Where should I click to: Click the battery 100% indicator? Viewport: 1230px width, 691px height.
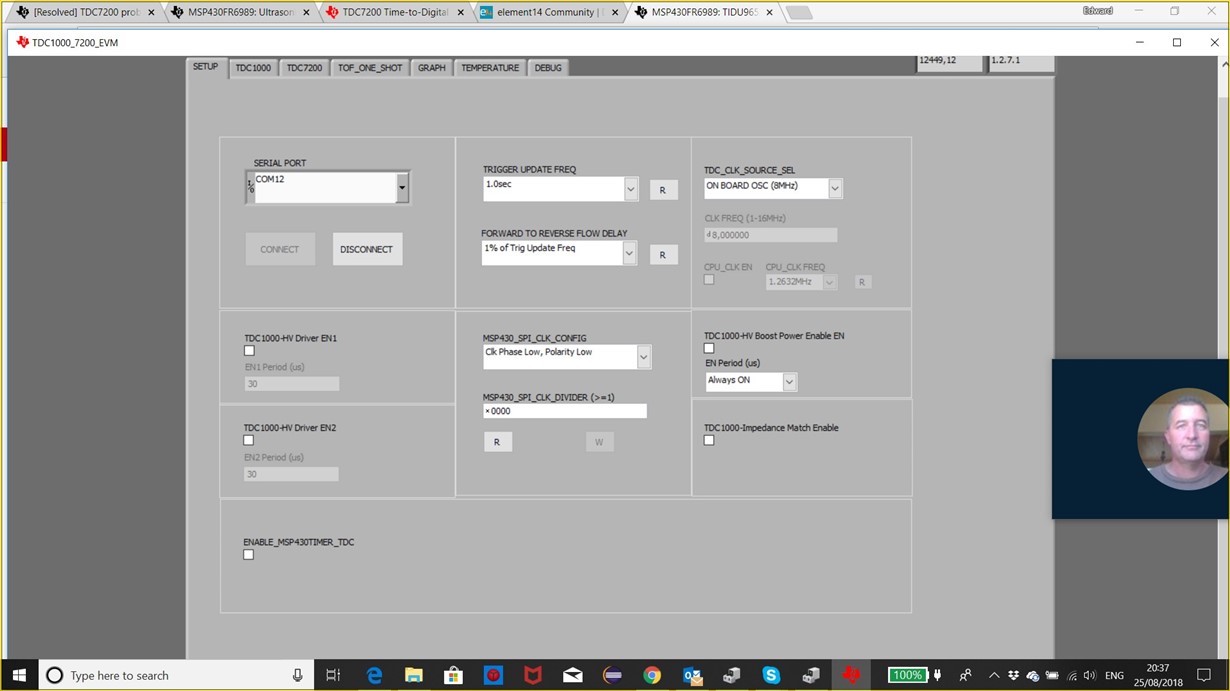coord(907,675)
